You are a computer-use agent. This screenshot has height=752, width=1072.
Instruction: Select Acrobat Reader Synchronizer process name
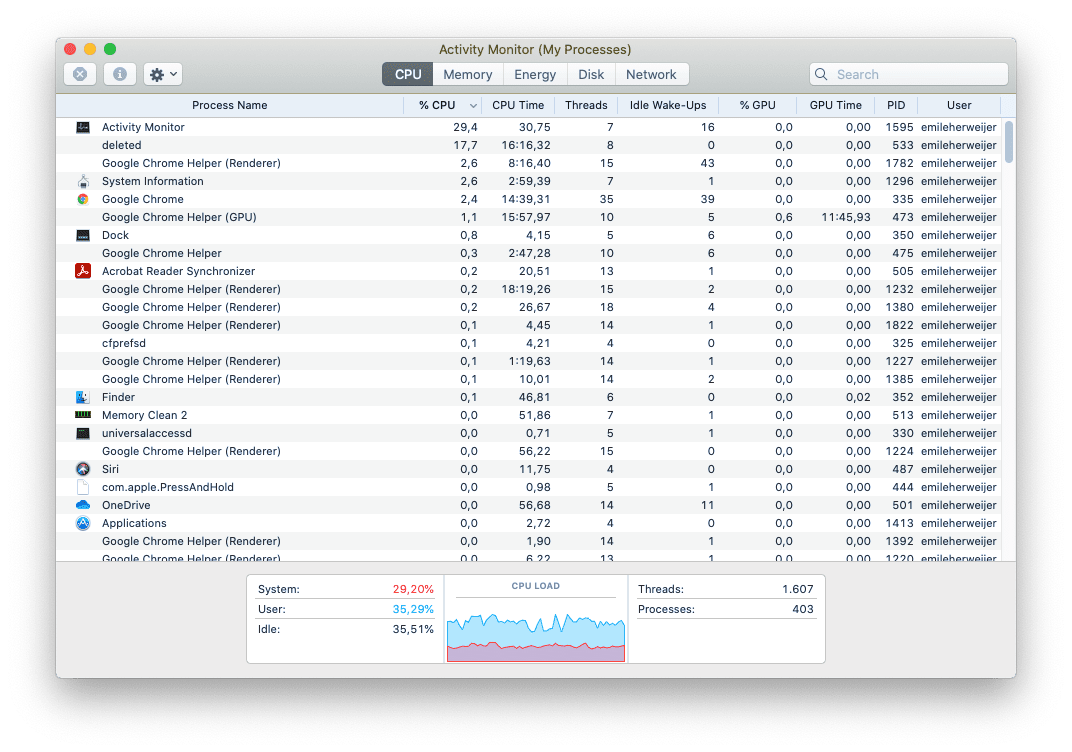(178, 271)
